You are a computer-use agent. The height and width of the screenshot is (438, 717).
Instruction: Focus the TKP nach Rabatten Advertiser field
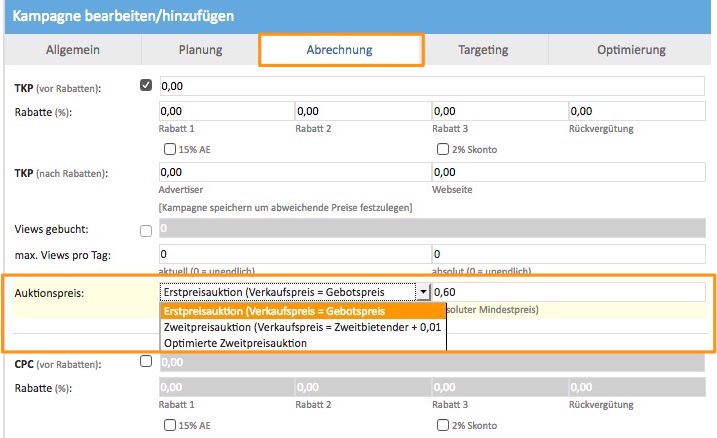[295, 172]
